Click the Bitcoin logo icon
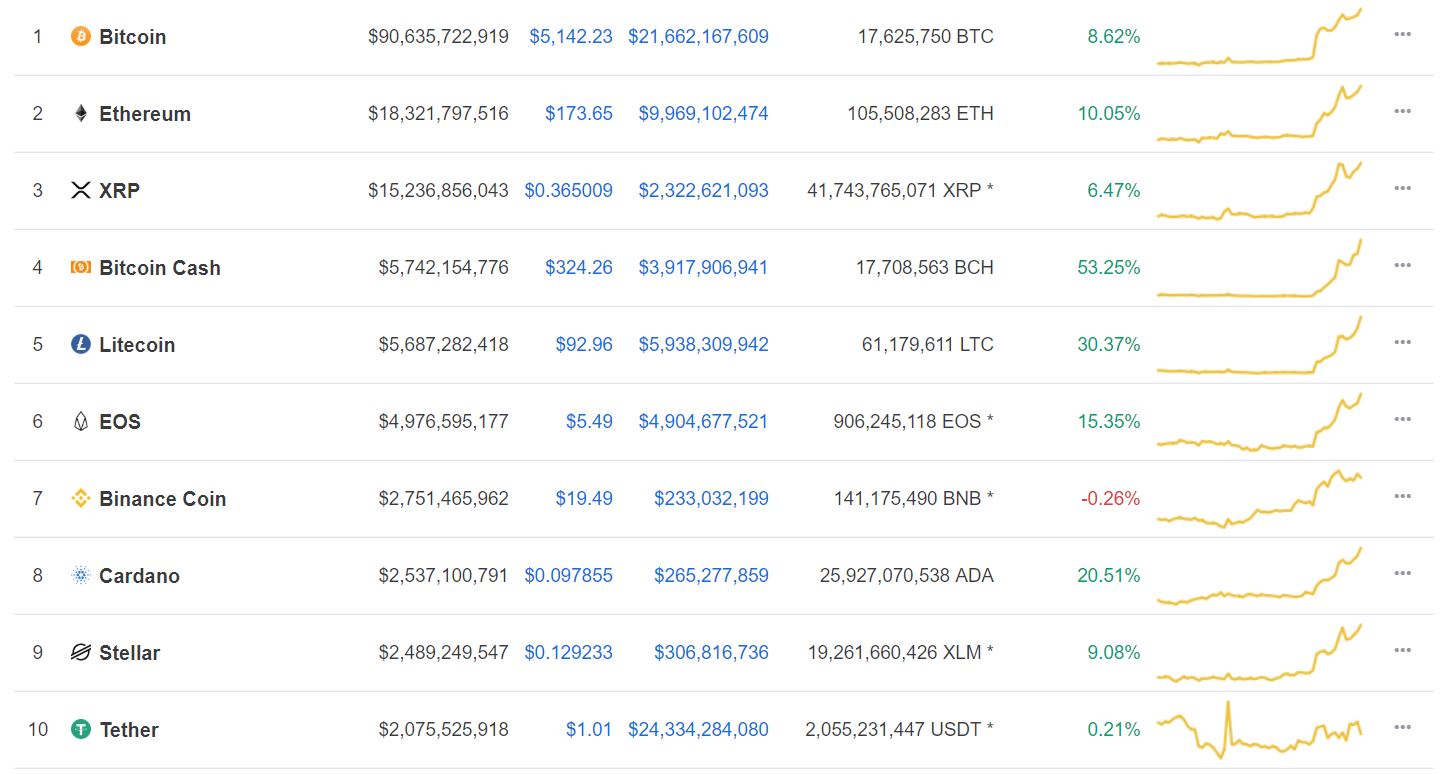Viewport: 1443px width, 775px height. [81, 36]
